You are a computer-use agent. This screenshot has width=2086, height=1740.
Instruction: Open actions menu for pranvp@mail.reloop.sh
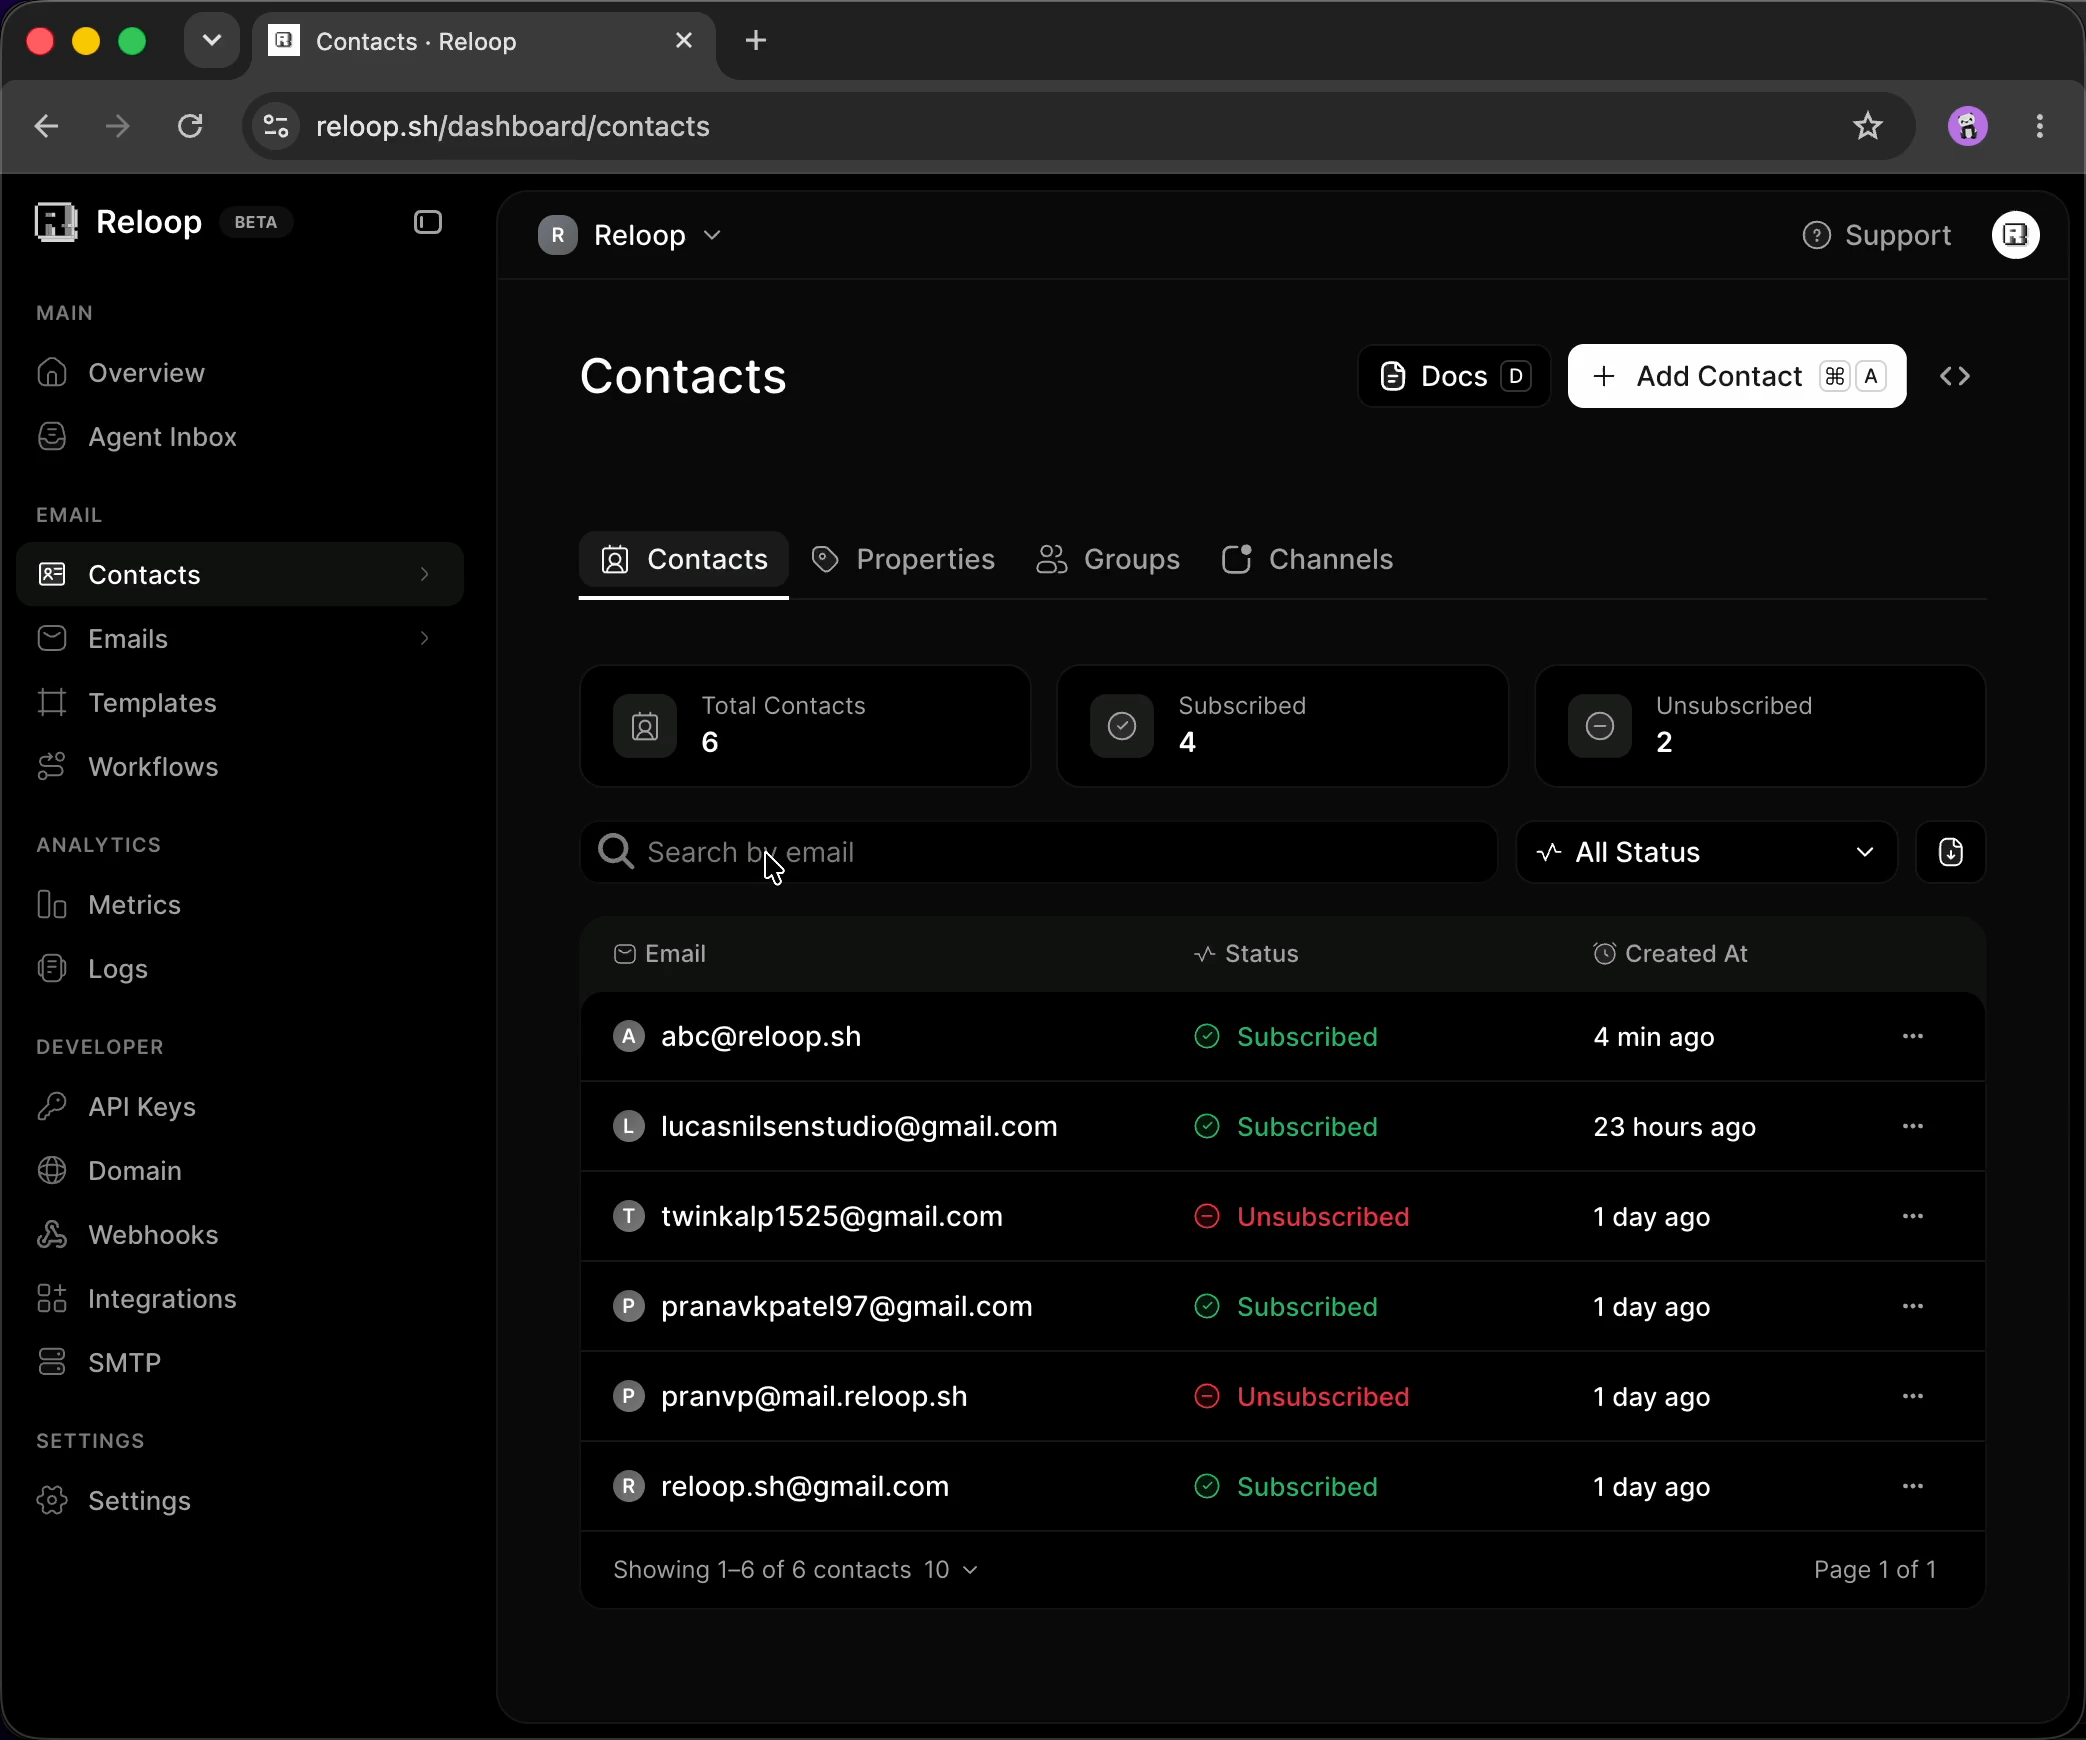[1912, 1396]
